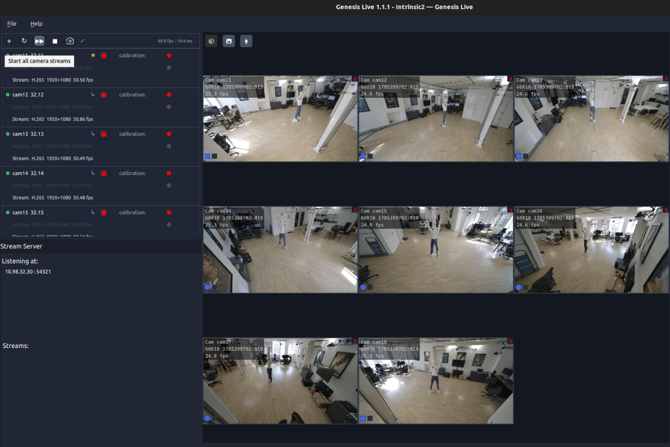This screenshot has height=447, width=670.
Task: Close the cam12 video tile
Action: 511,79
